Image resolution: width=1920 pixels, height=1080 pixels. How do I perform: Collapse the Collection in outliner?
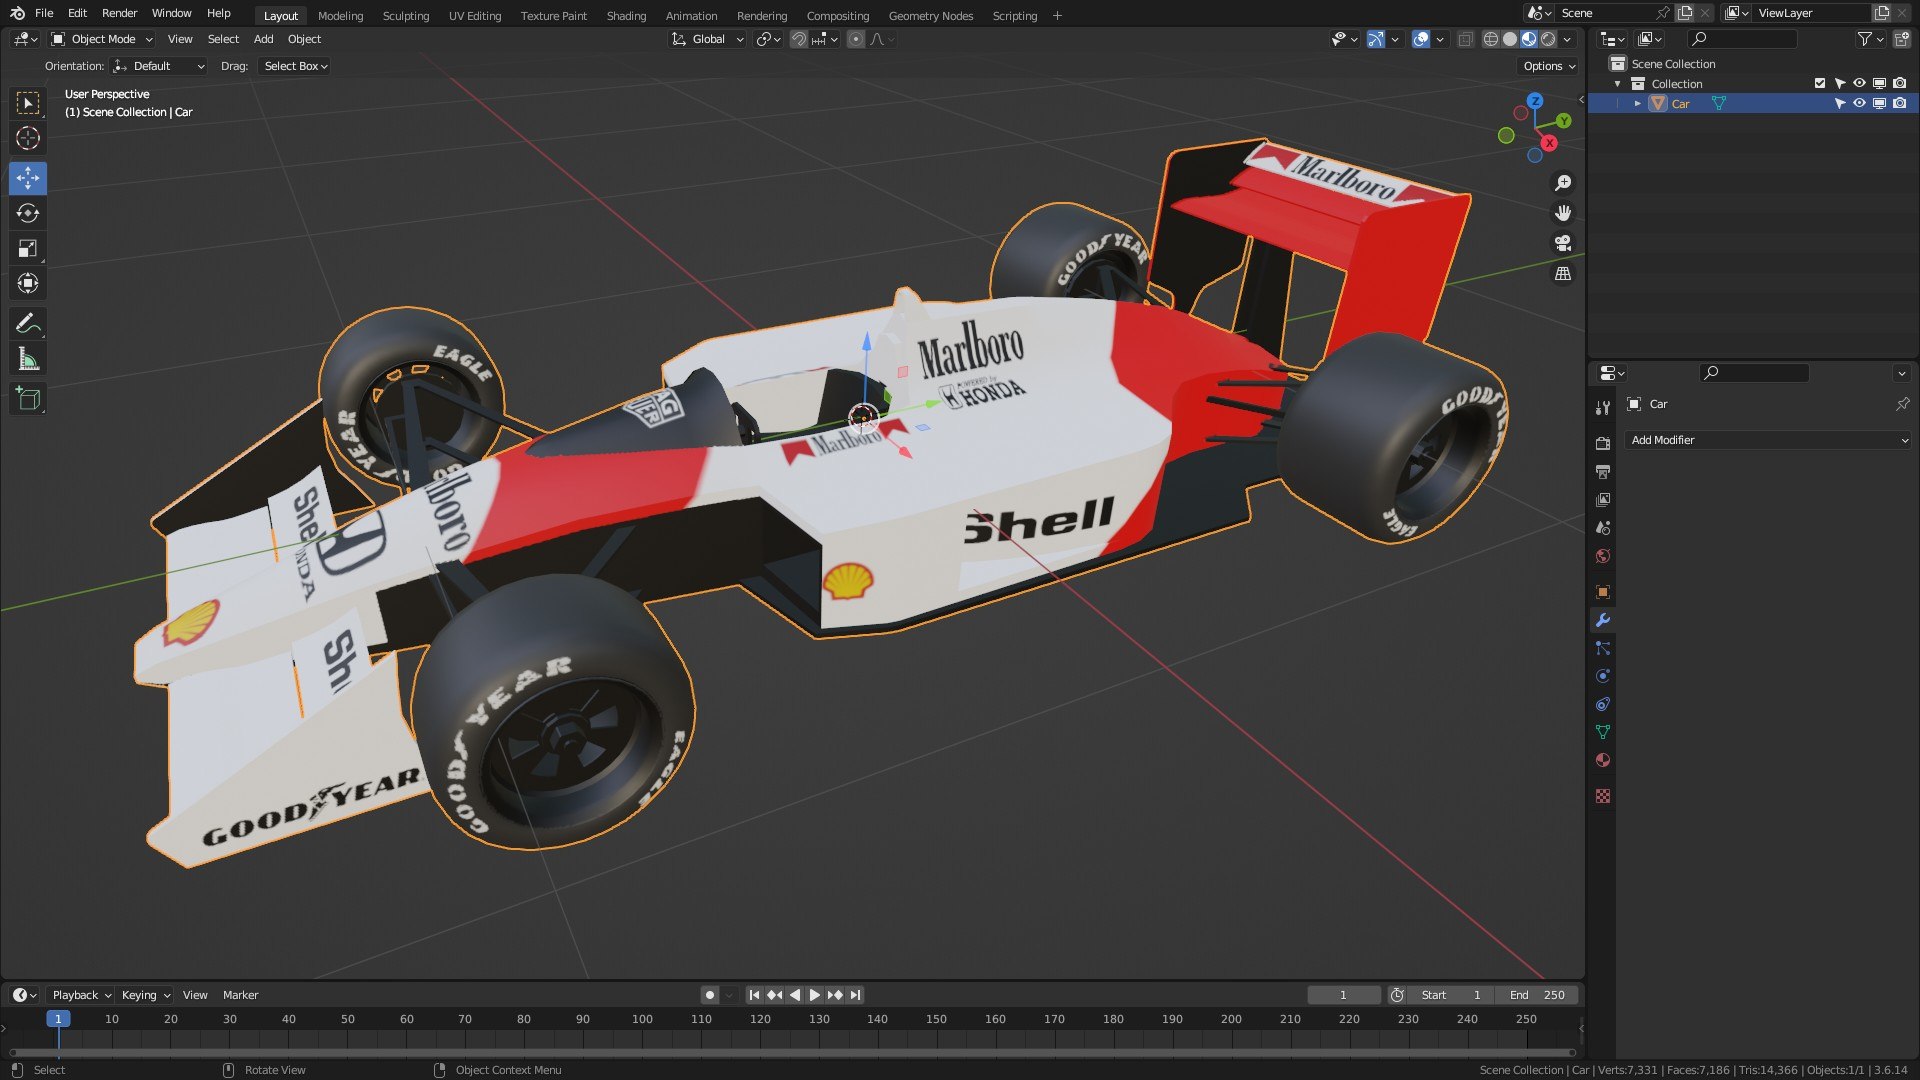click(x=1617, y=83)
